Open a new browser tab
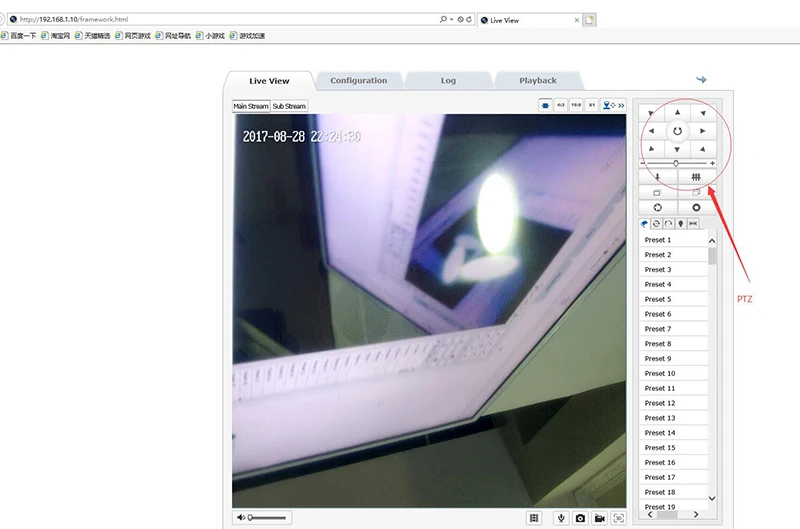Viewport: 800px width, 529px height. coord(590,20)
